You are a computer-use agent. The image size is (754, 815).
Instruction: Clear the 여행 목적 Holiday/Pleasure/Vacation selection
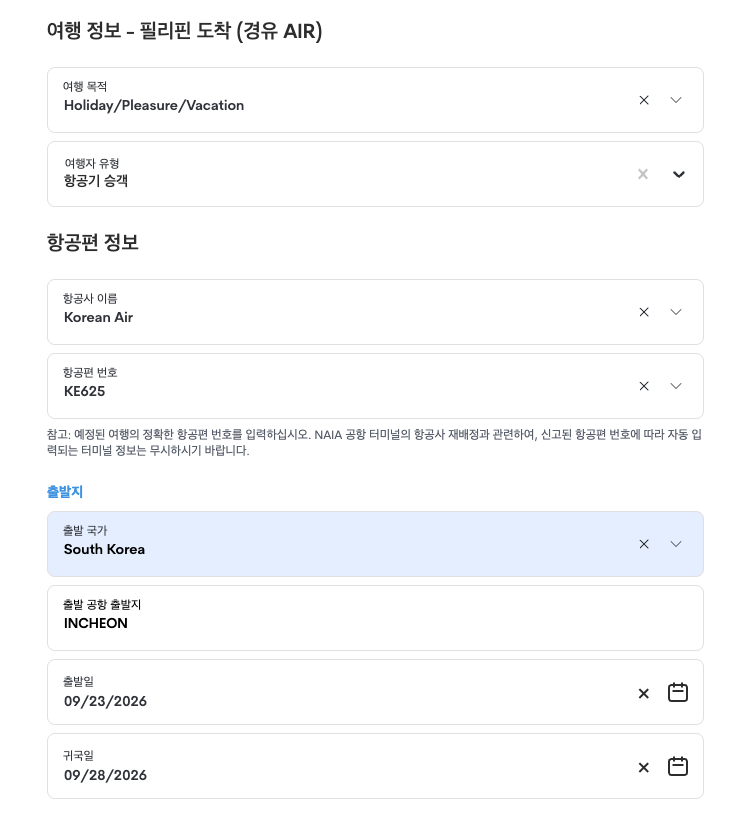[x=644, y=100]
